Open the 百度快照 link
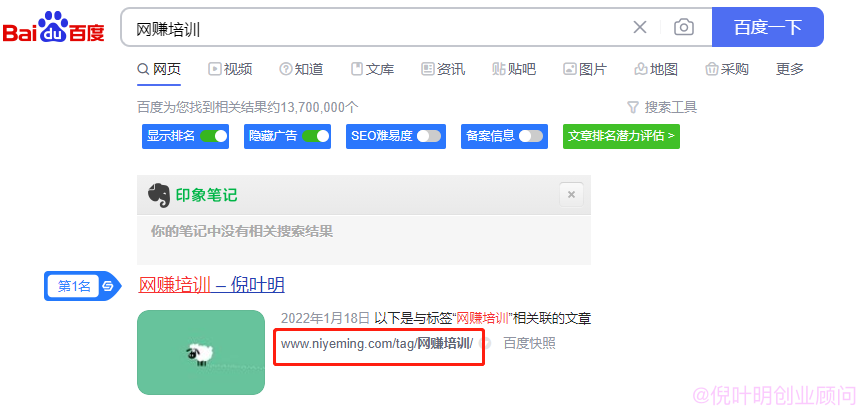The width and height of the screenshot is (865, 411). pos(530,344)
